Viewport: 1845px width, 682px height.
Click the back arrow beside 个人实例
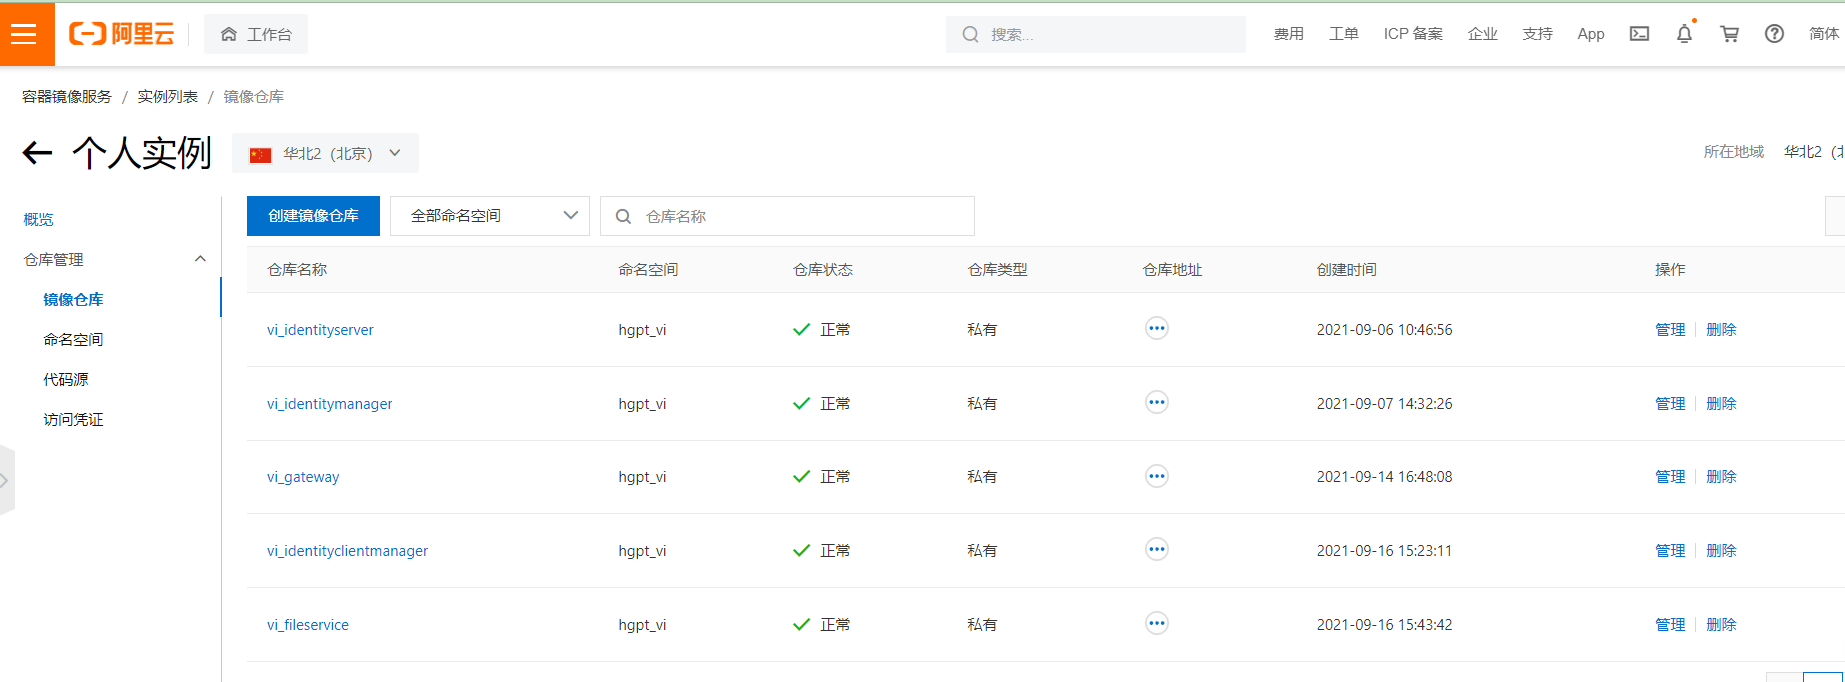tap(37, 153)
